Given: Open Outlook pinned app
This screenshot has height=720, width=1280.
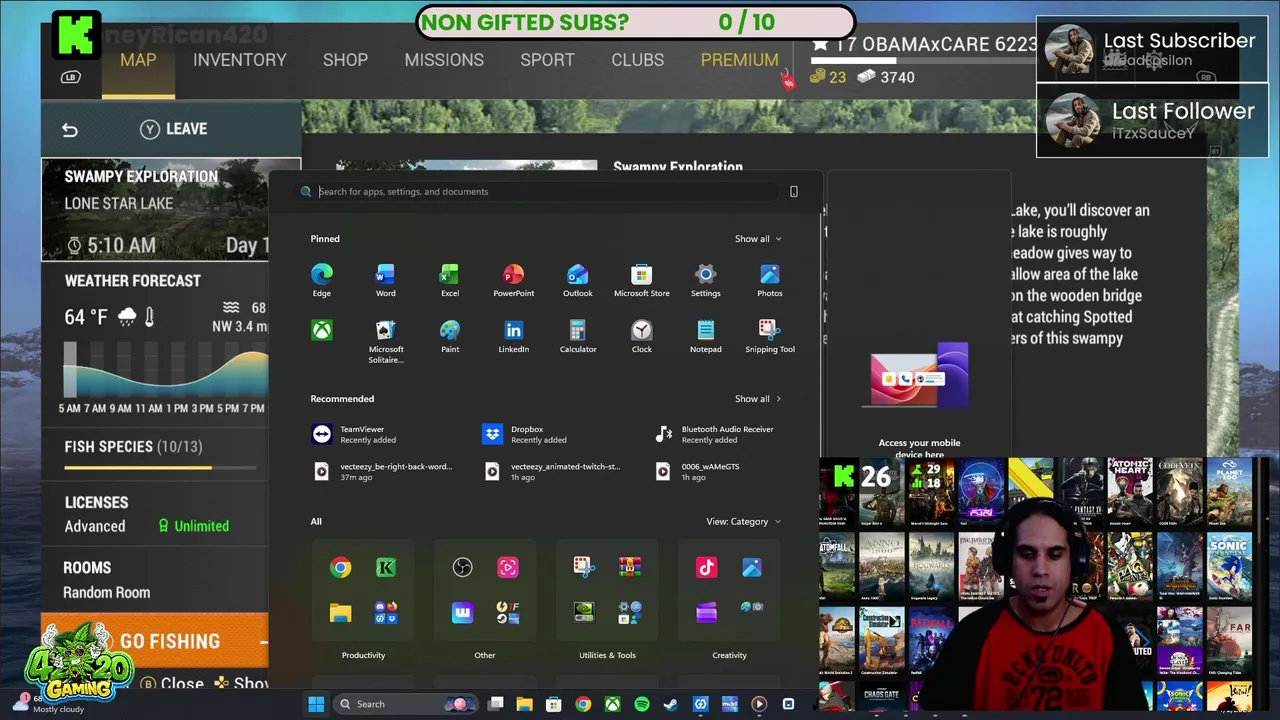Looking at the screenshot, I should (x=577, y=280).
